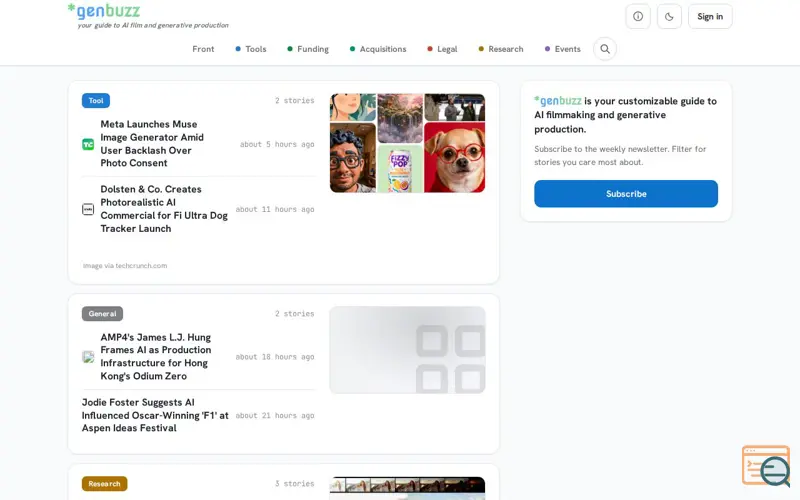Click '2 stories' count in Tool card

tap(294, 101)
